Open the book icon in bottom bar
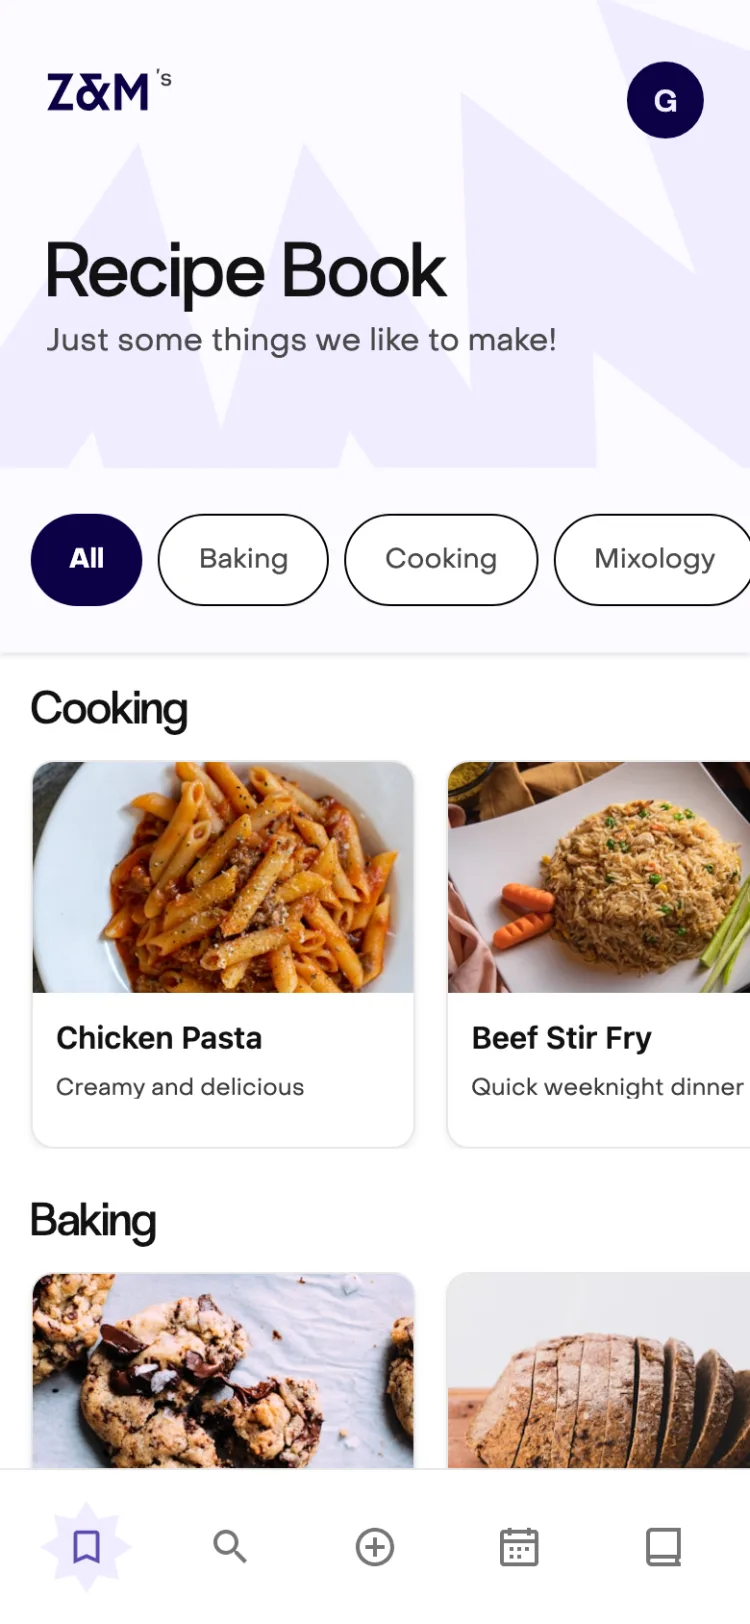 [x=663, y=1546]
